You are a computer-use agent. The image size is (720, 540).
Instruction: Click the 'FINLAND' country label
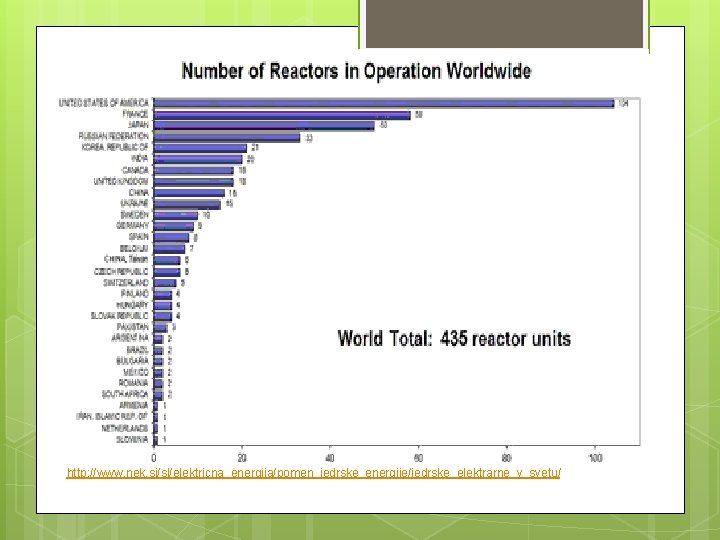click(x=135, y=293)
